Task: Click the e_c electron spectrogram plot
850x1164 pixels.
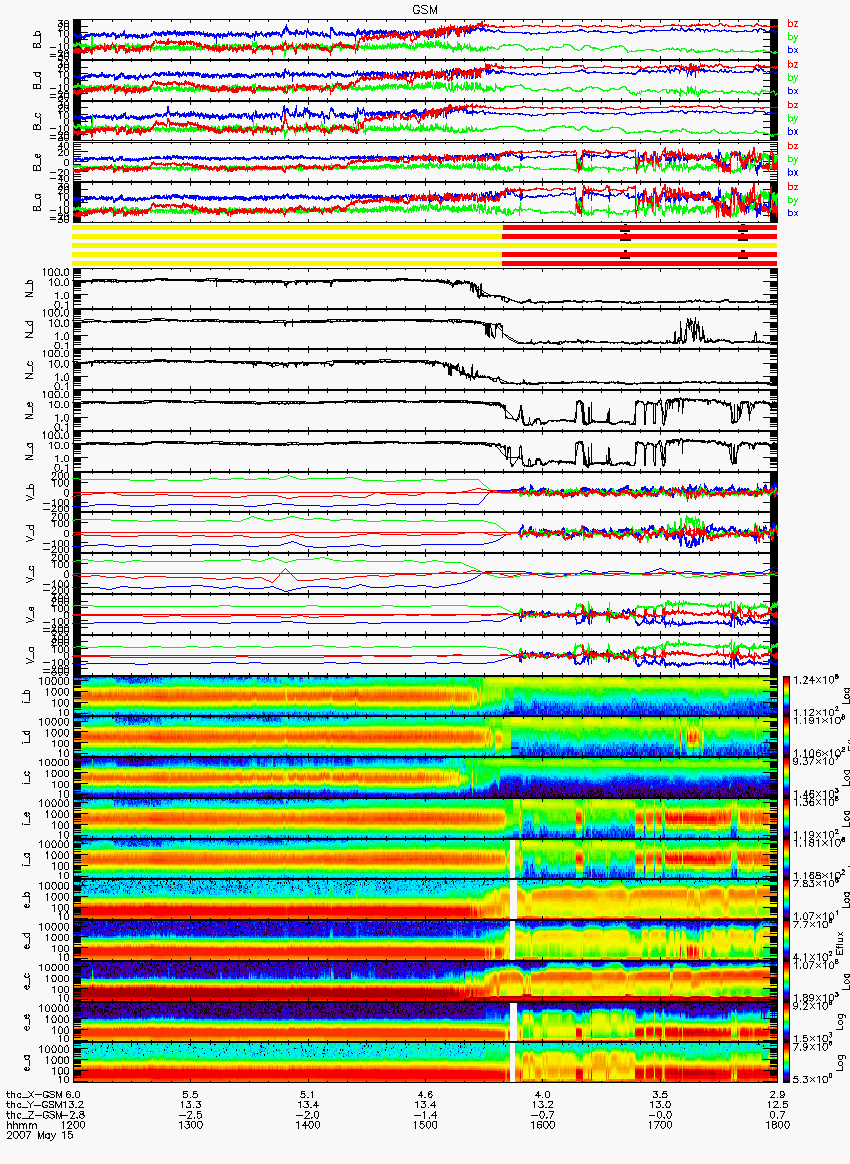Action: [425, 982]
